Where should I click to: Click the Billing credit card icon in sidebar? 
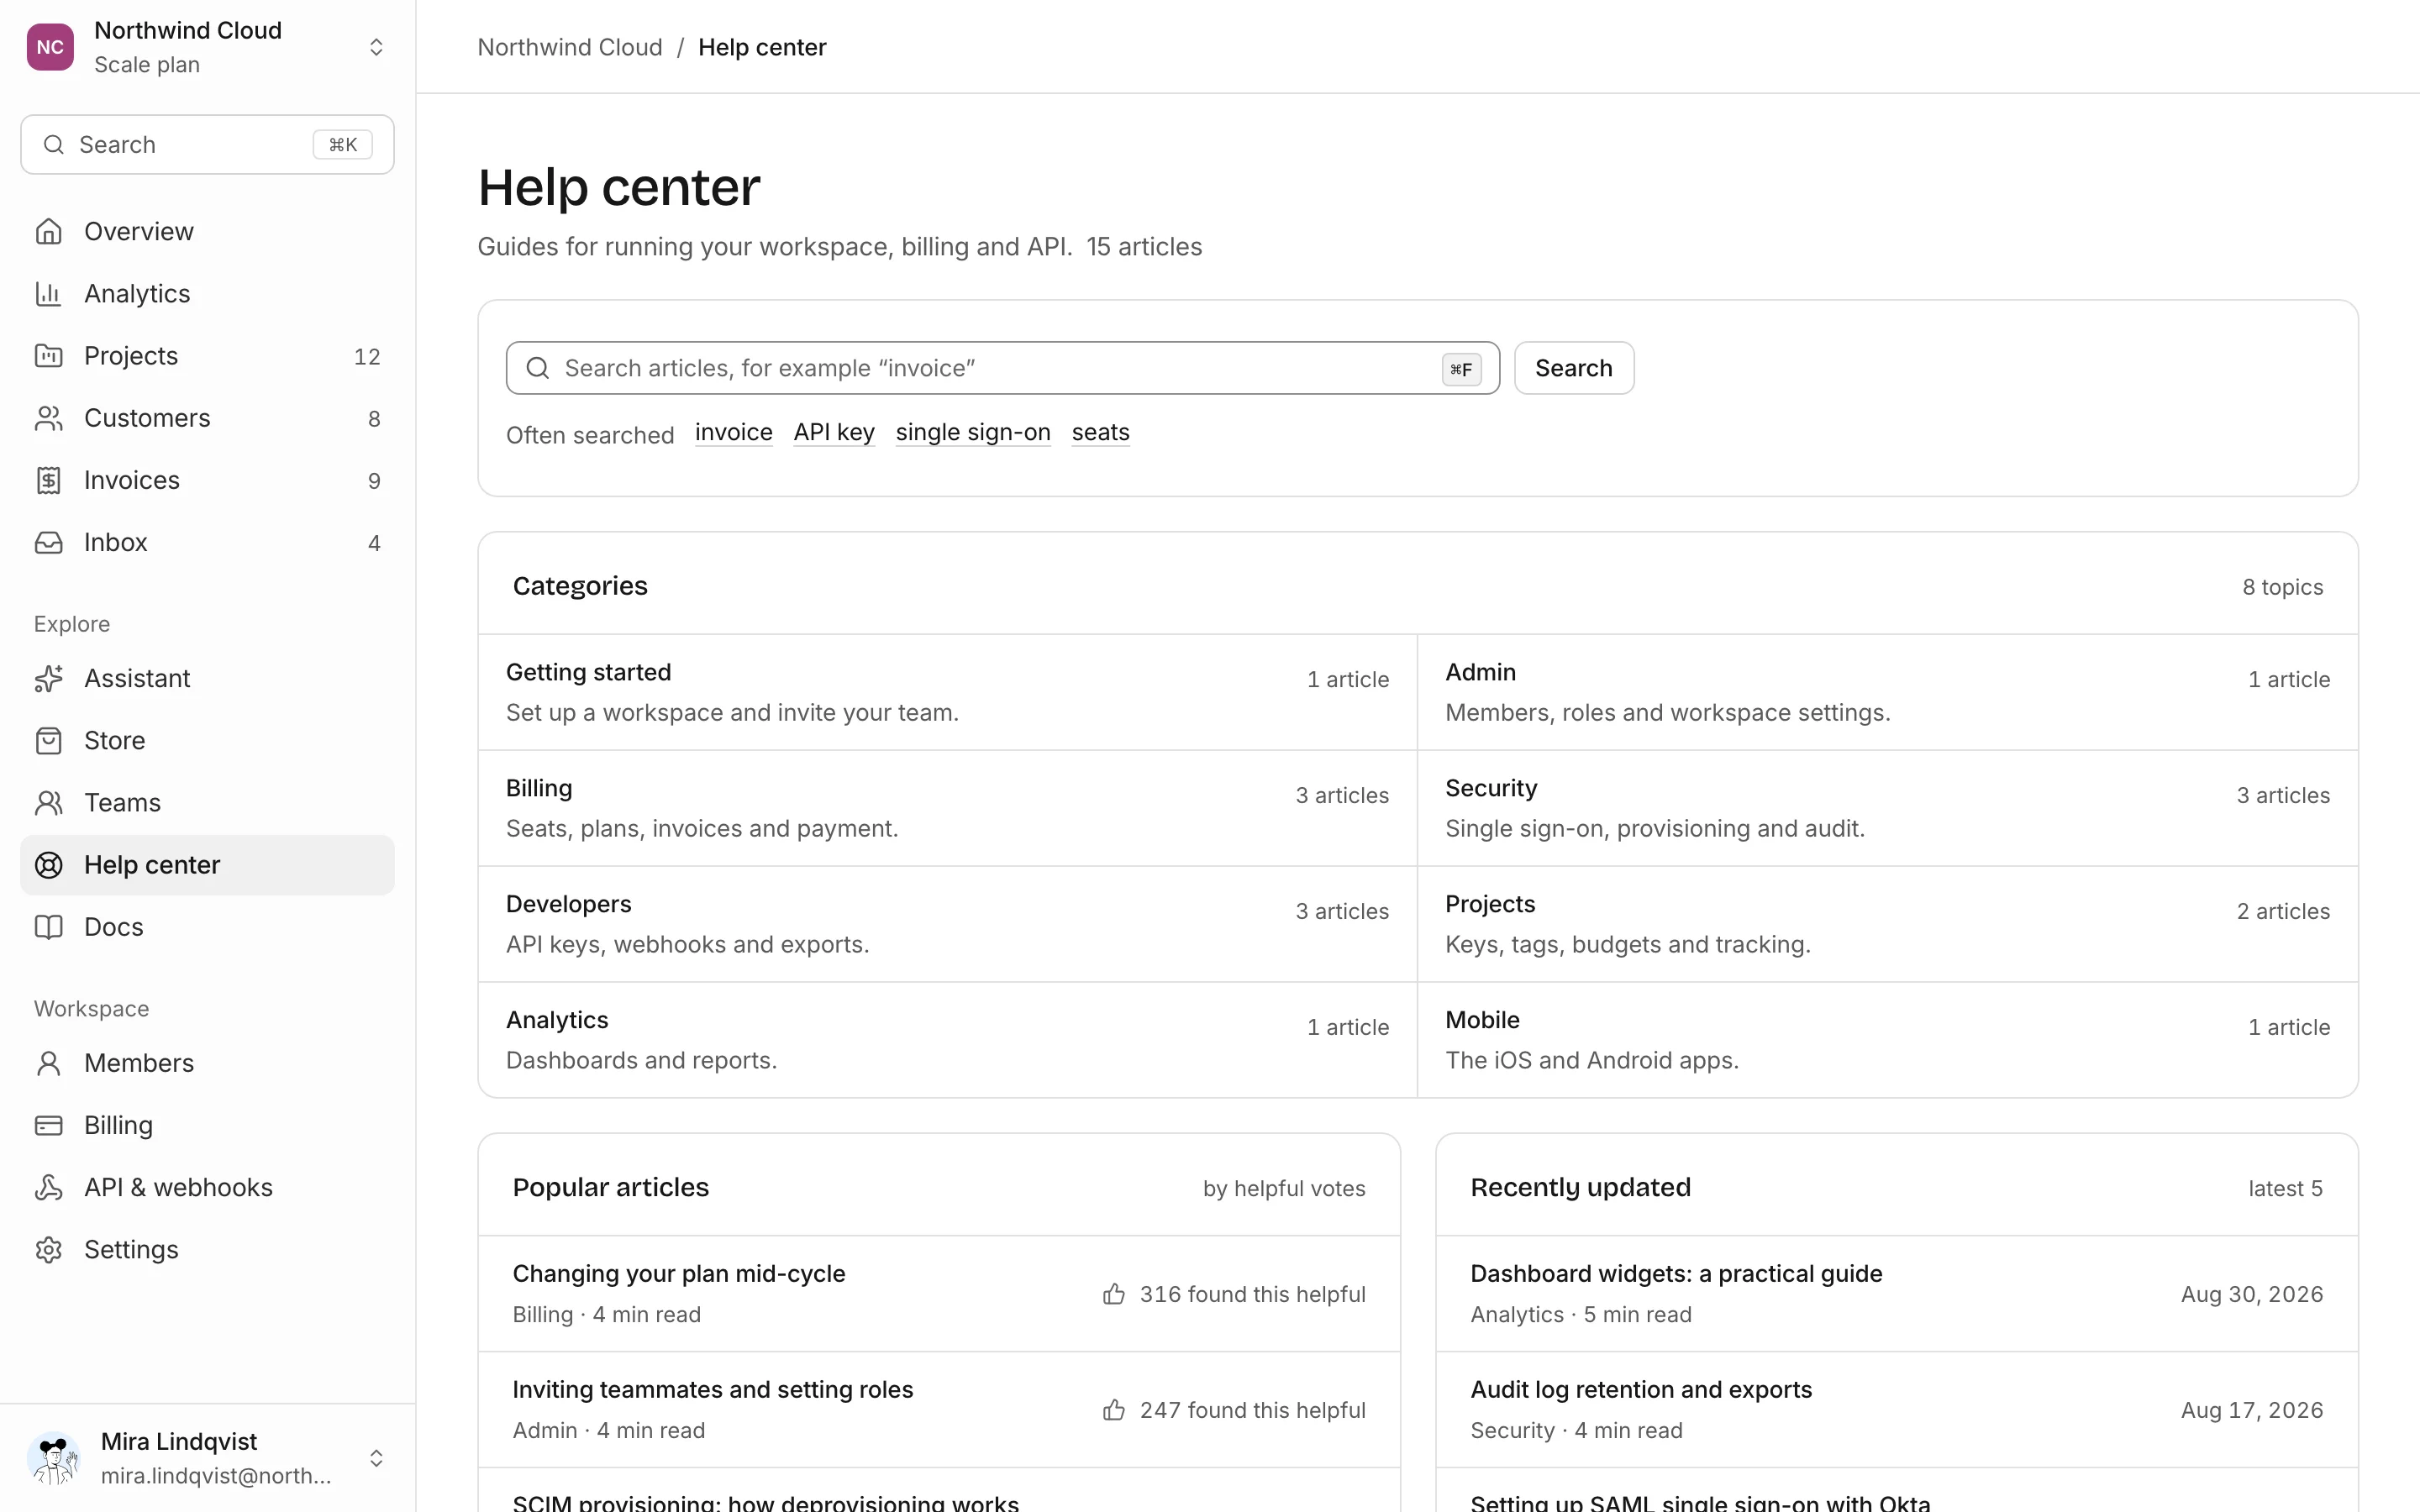(x=48, y=1125)
